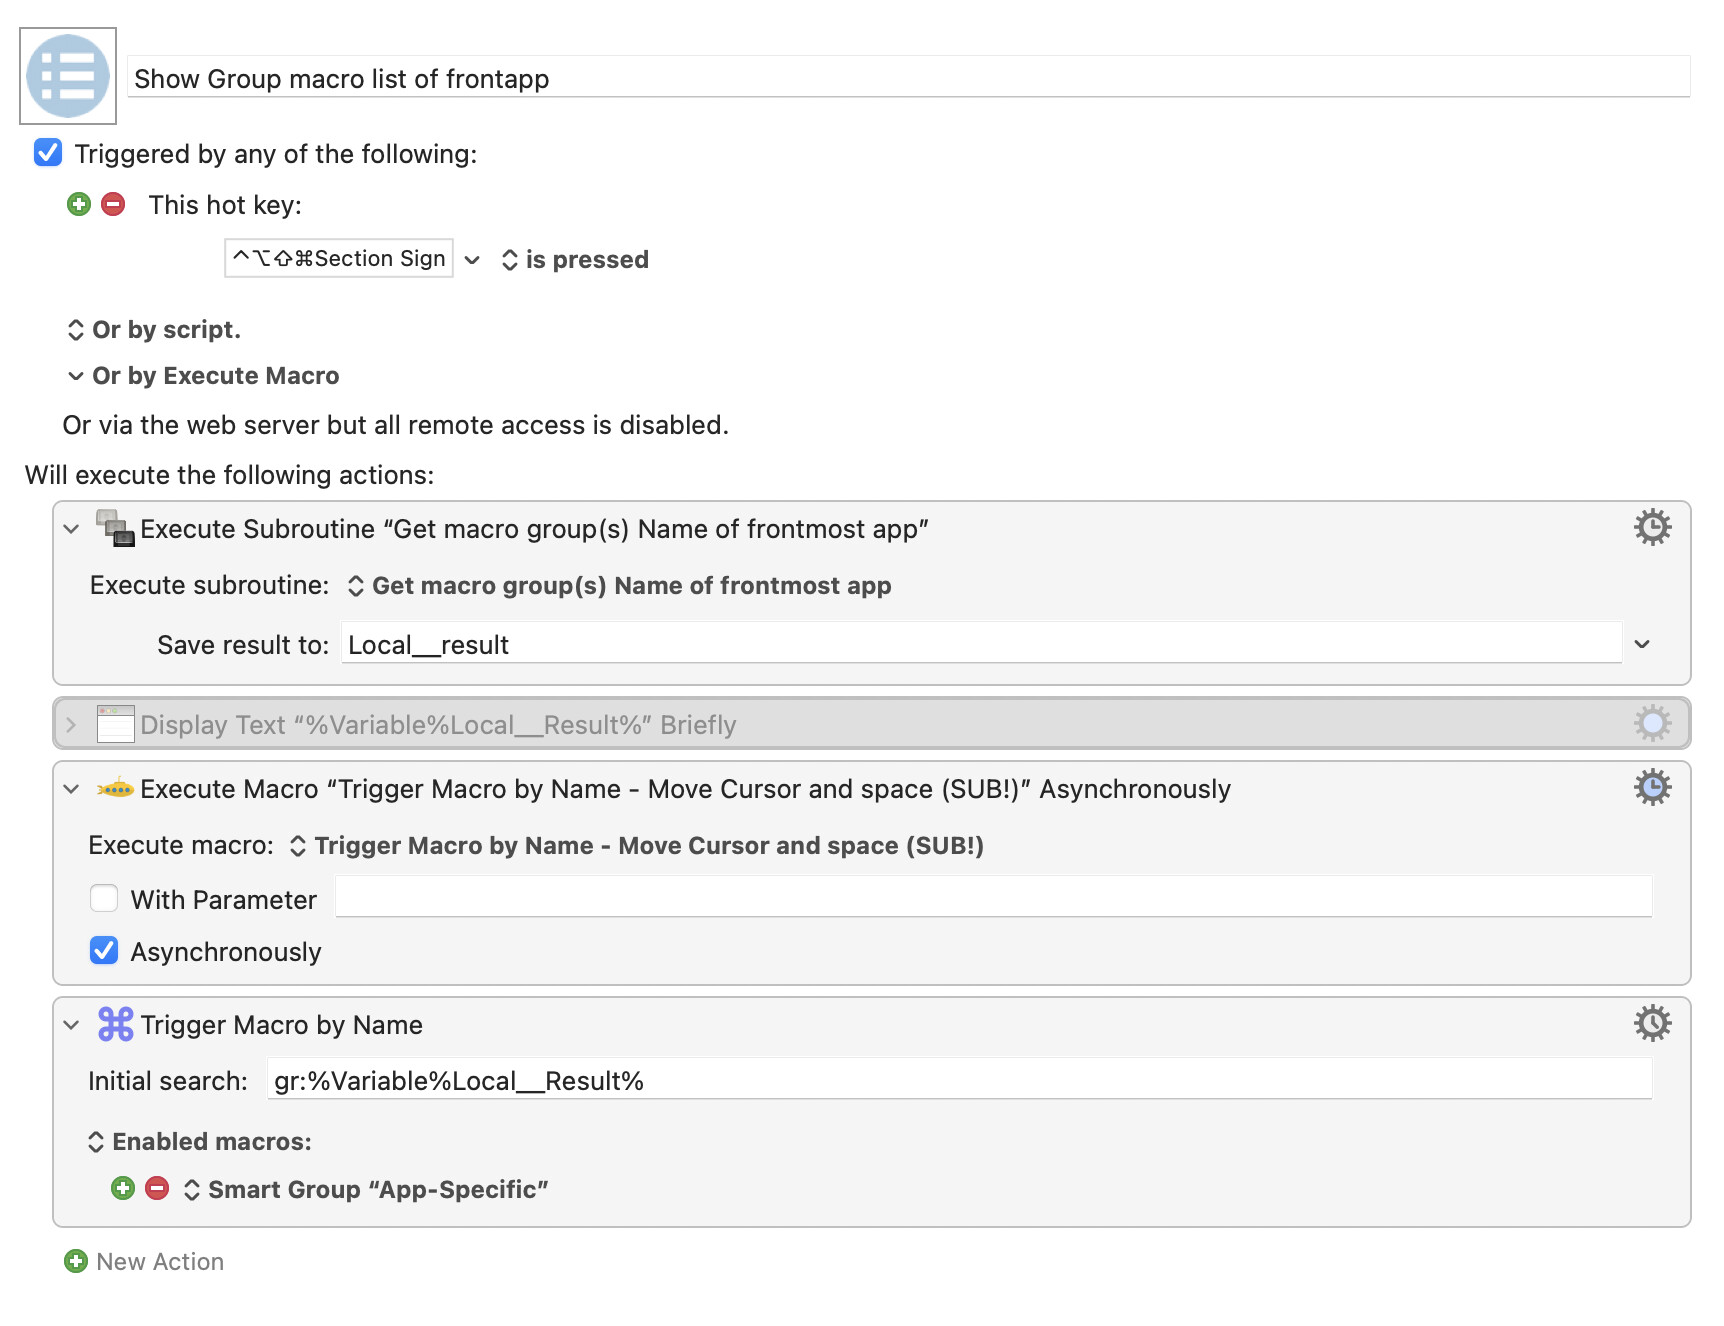
Task: Open the Save result to variable dropdown
Action: tap(1642, 644)
